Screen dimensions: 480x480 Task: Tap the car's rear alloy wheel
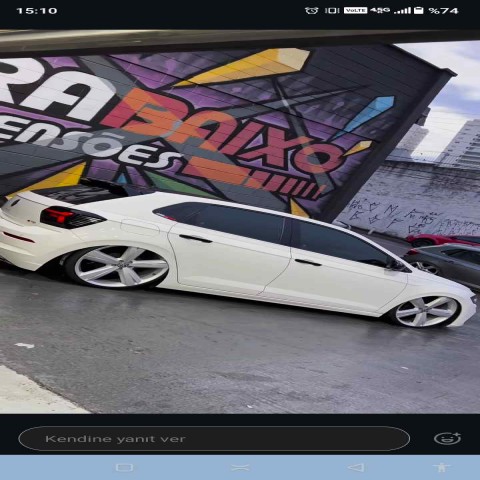(x=119, y=267)
